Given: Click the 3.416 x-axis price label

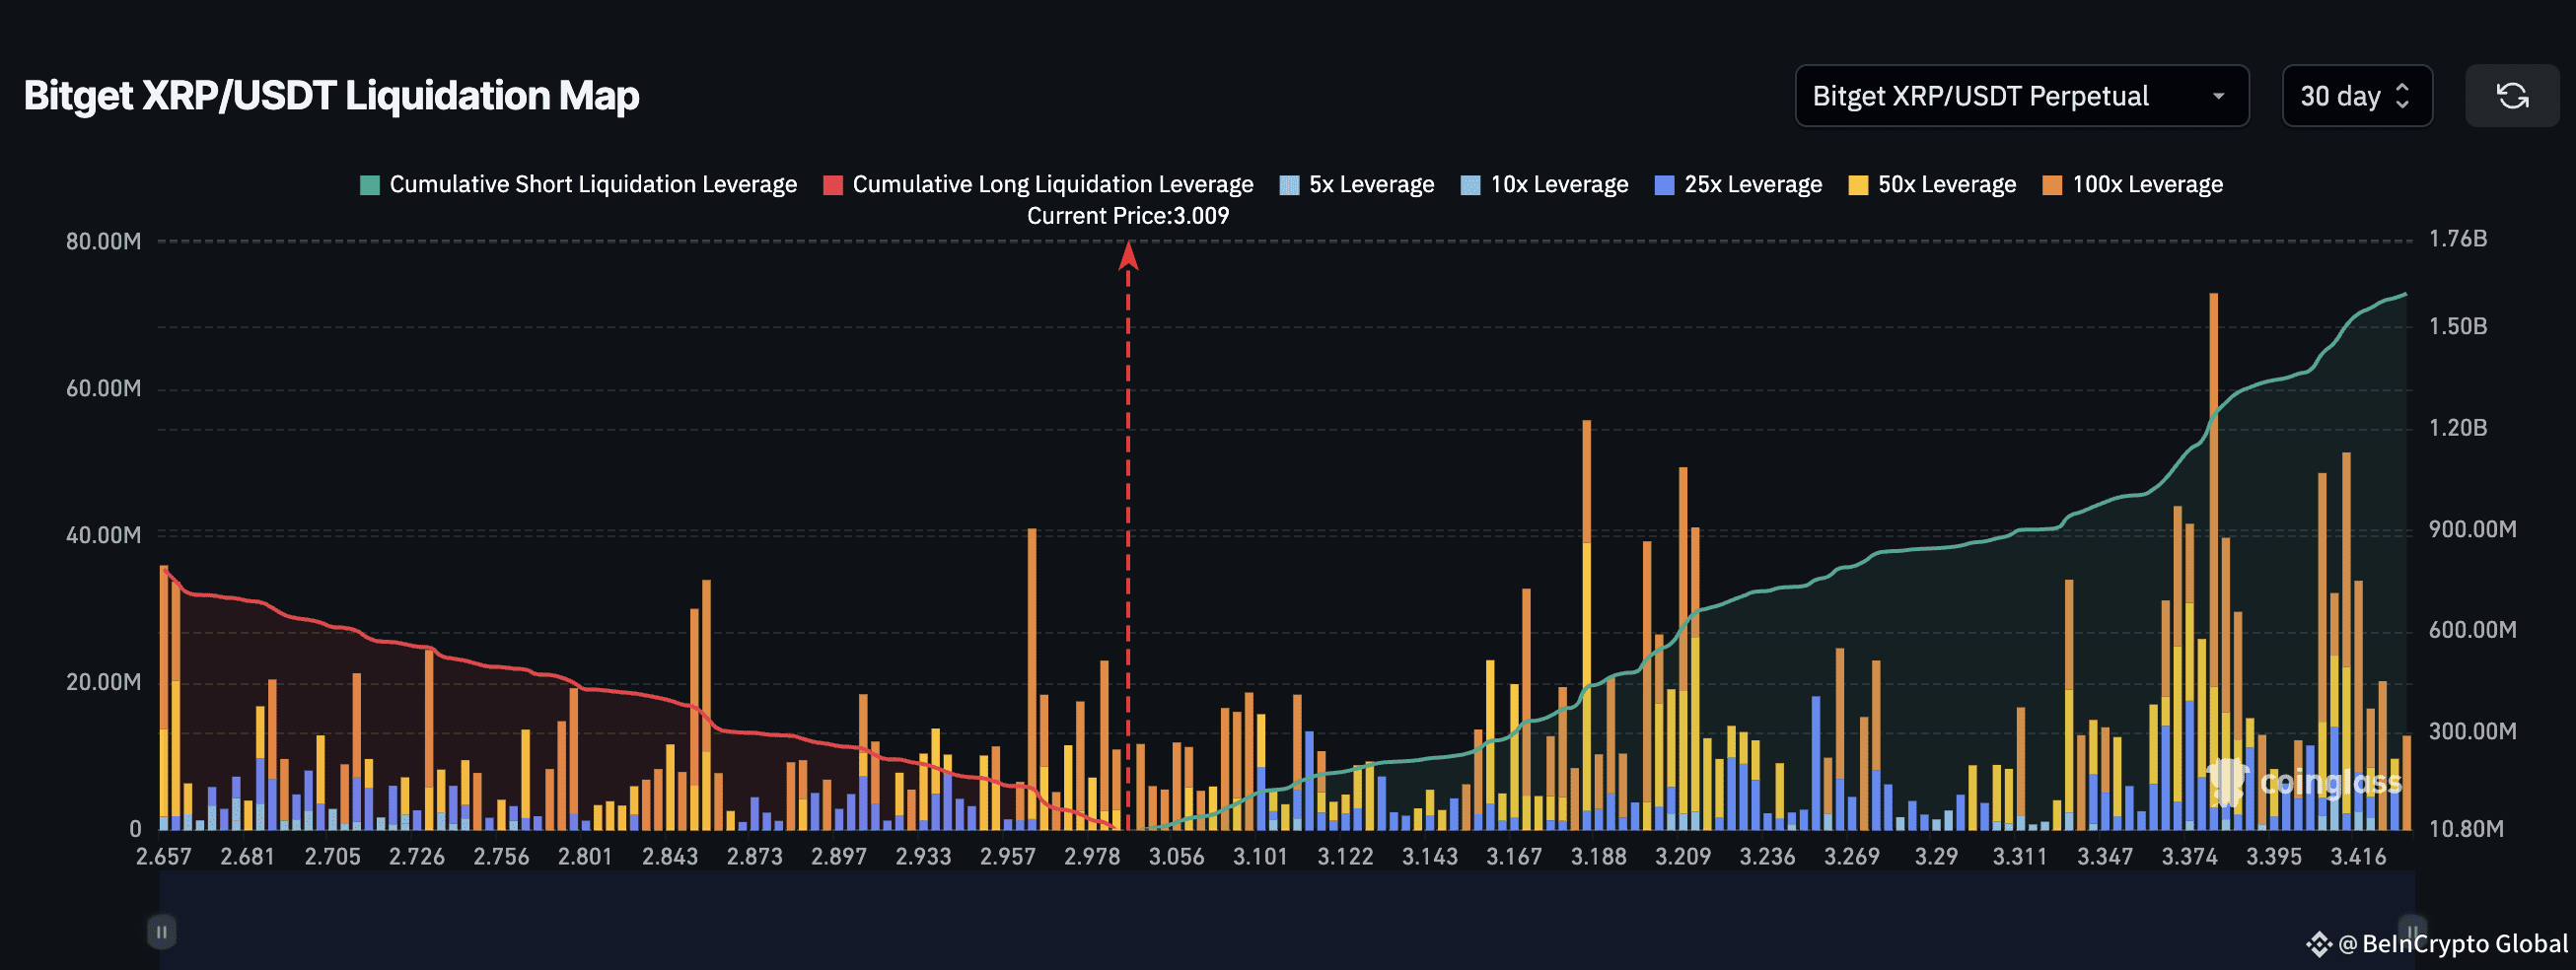Looking at the screenshot, I should [2358, 857].
